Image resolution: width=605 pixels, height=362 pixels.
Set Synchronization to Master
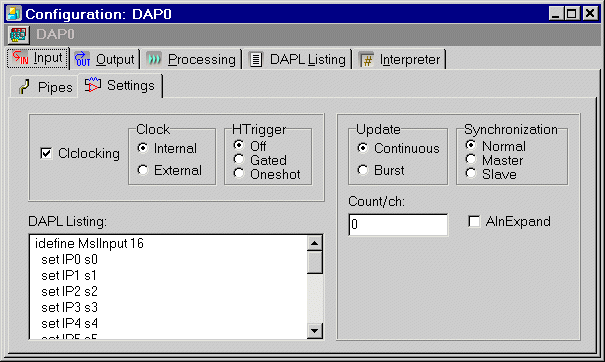[x=471, y=159]
